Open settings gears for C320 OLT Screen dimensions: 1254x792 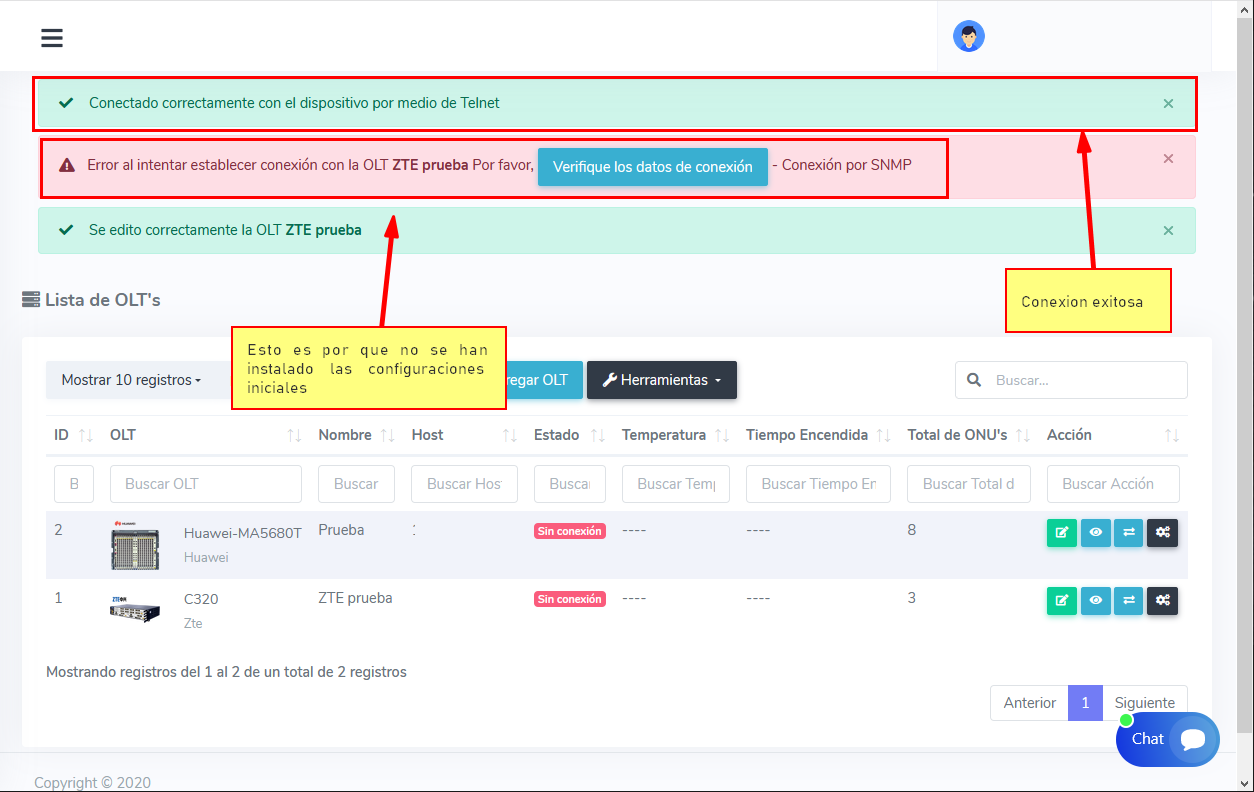[1162, 601]
